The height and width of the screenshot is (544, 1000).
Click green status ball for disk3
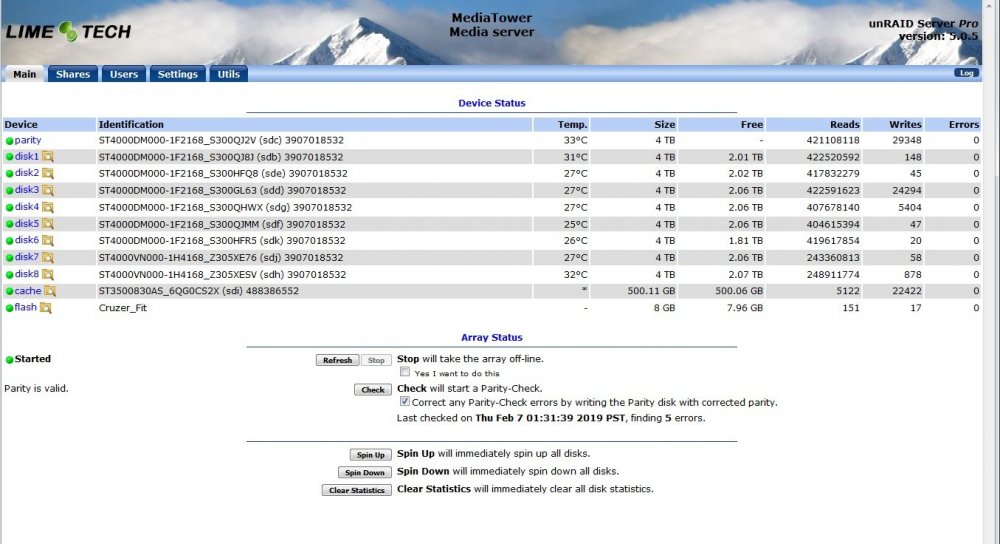[10, 191]
